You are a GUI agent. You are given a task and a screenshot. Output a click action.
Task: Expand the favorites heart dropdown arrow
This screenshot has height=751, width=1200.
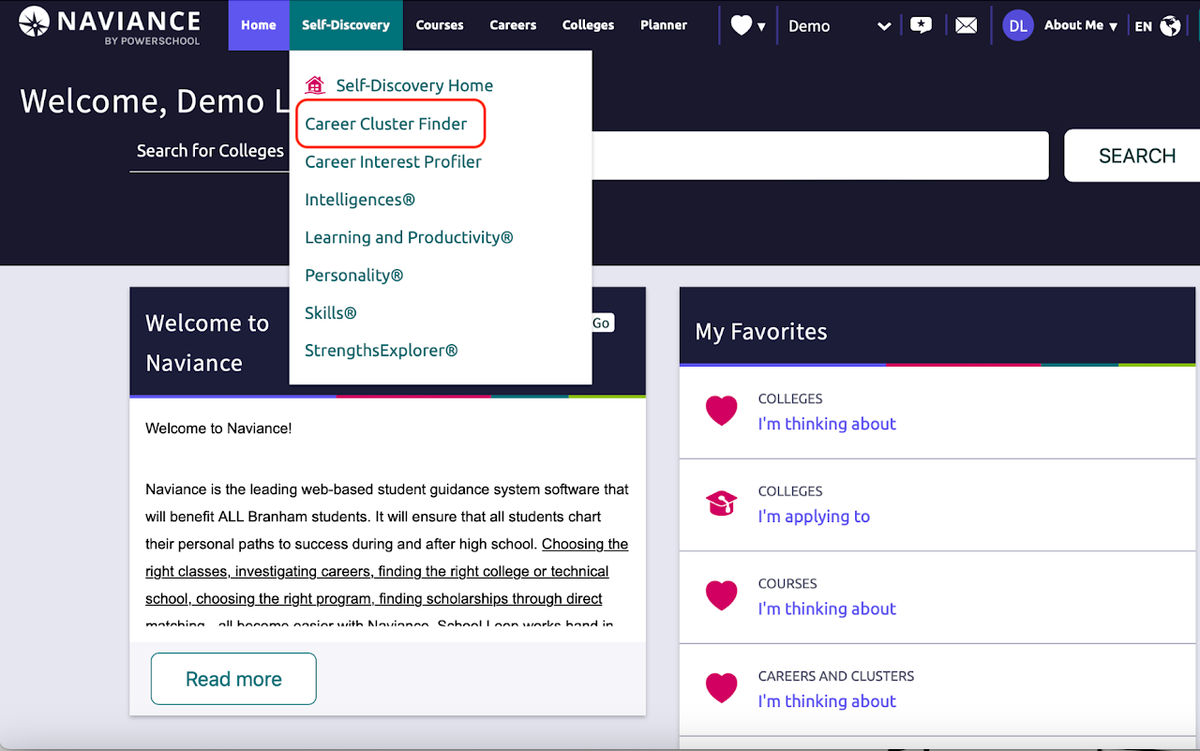point(761,27)
